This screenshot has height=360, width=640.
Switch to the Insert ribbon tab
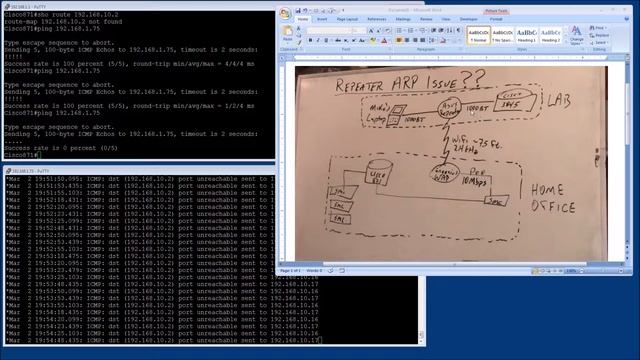pos(322,19)
